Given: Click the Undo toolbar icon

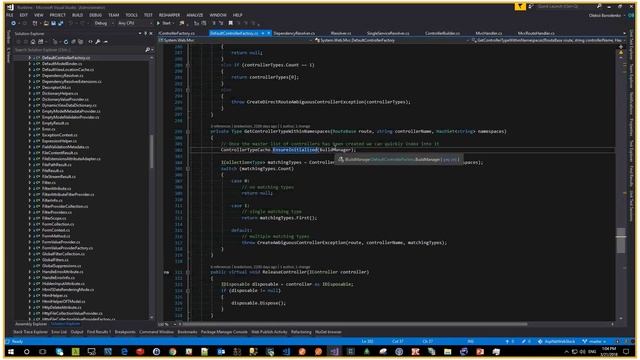Looking at the screenshot, I should (x=71, y=23).
